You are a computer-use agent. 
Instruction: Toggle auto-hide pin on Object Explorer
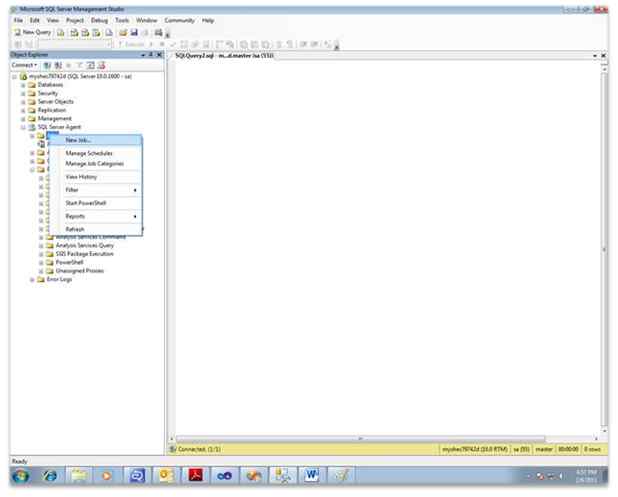[151, 55]
